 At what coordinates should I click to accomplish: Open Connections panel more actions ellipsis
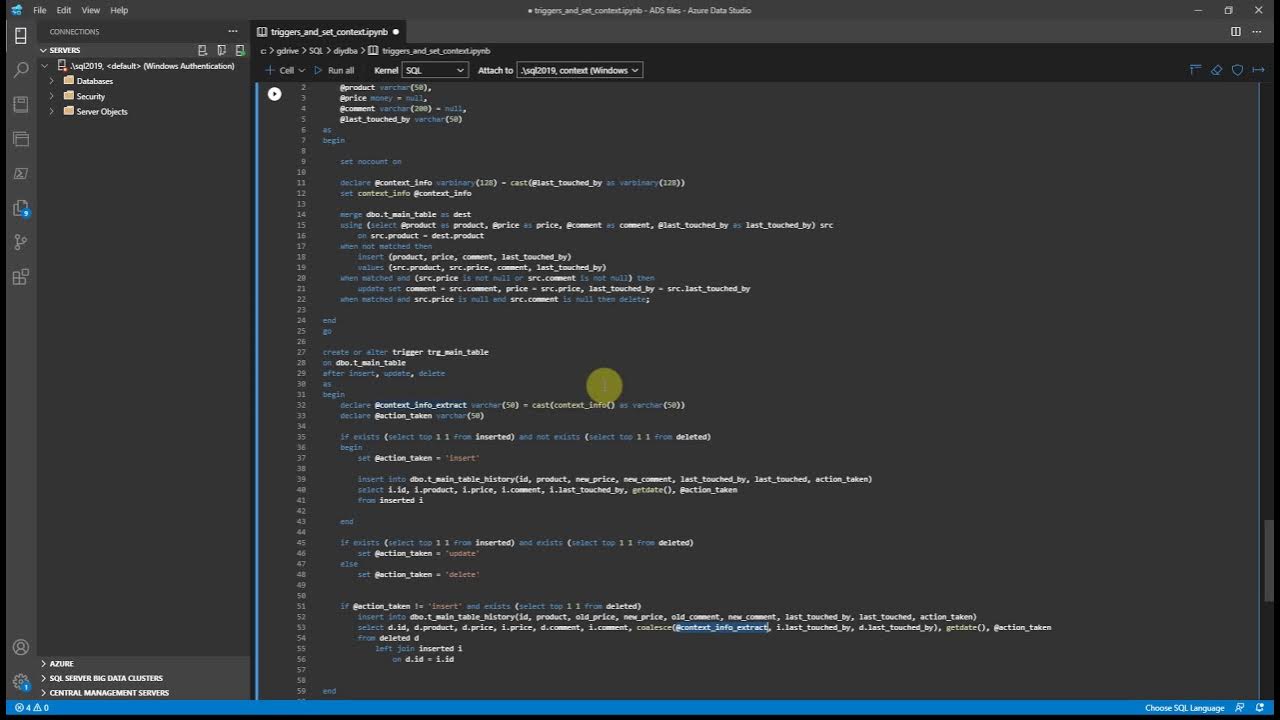pos(233,32)
